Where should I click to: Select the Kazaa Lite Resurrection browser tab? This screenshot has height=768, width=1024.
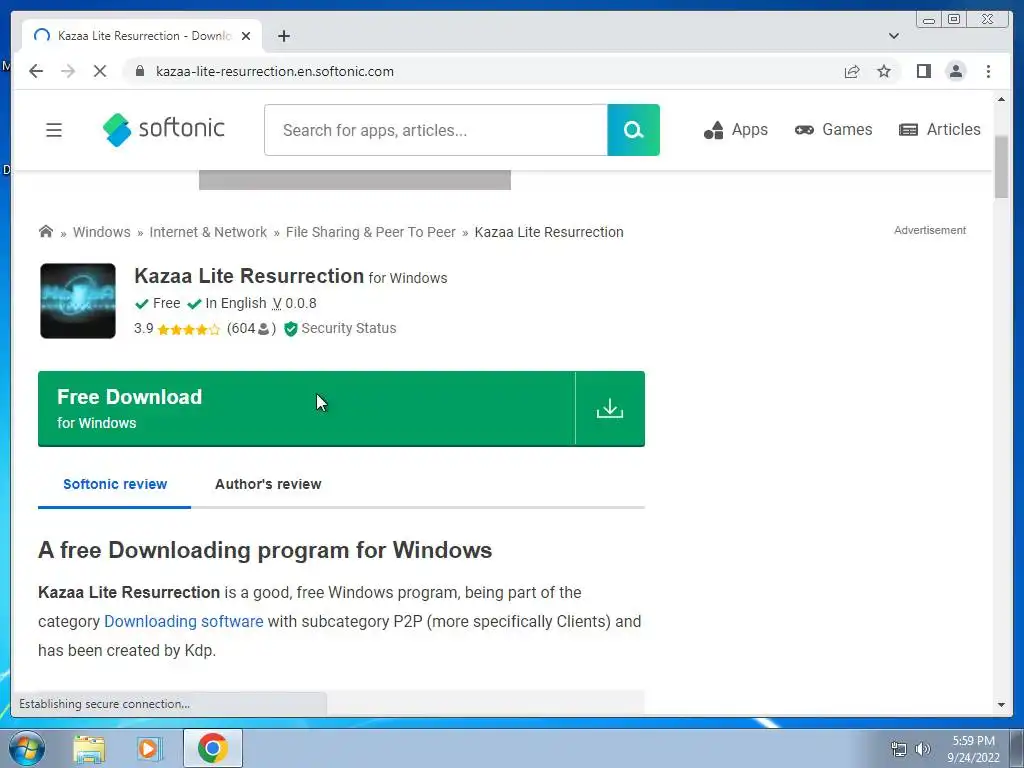click(x=142, y=36)
